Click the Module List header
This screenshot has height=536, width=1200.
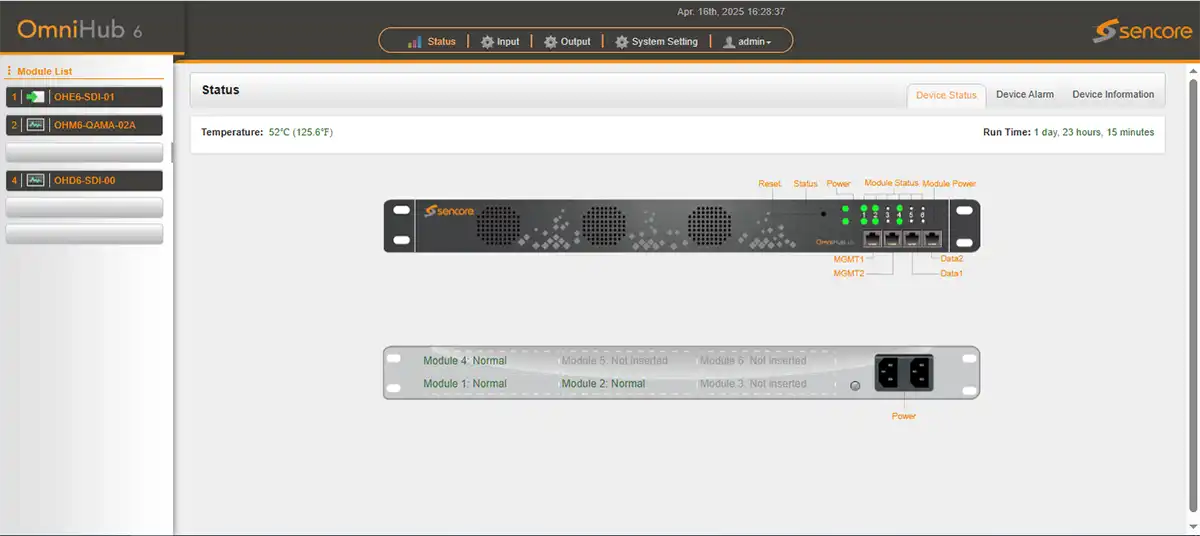click(x=45, y=71)
